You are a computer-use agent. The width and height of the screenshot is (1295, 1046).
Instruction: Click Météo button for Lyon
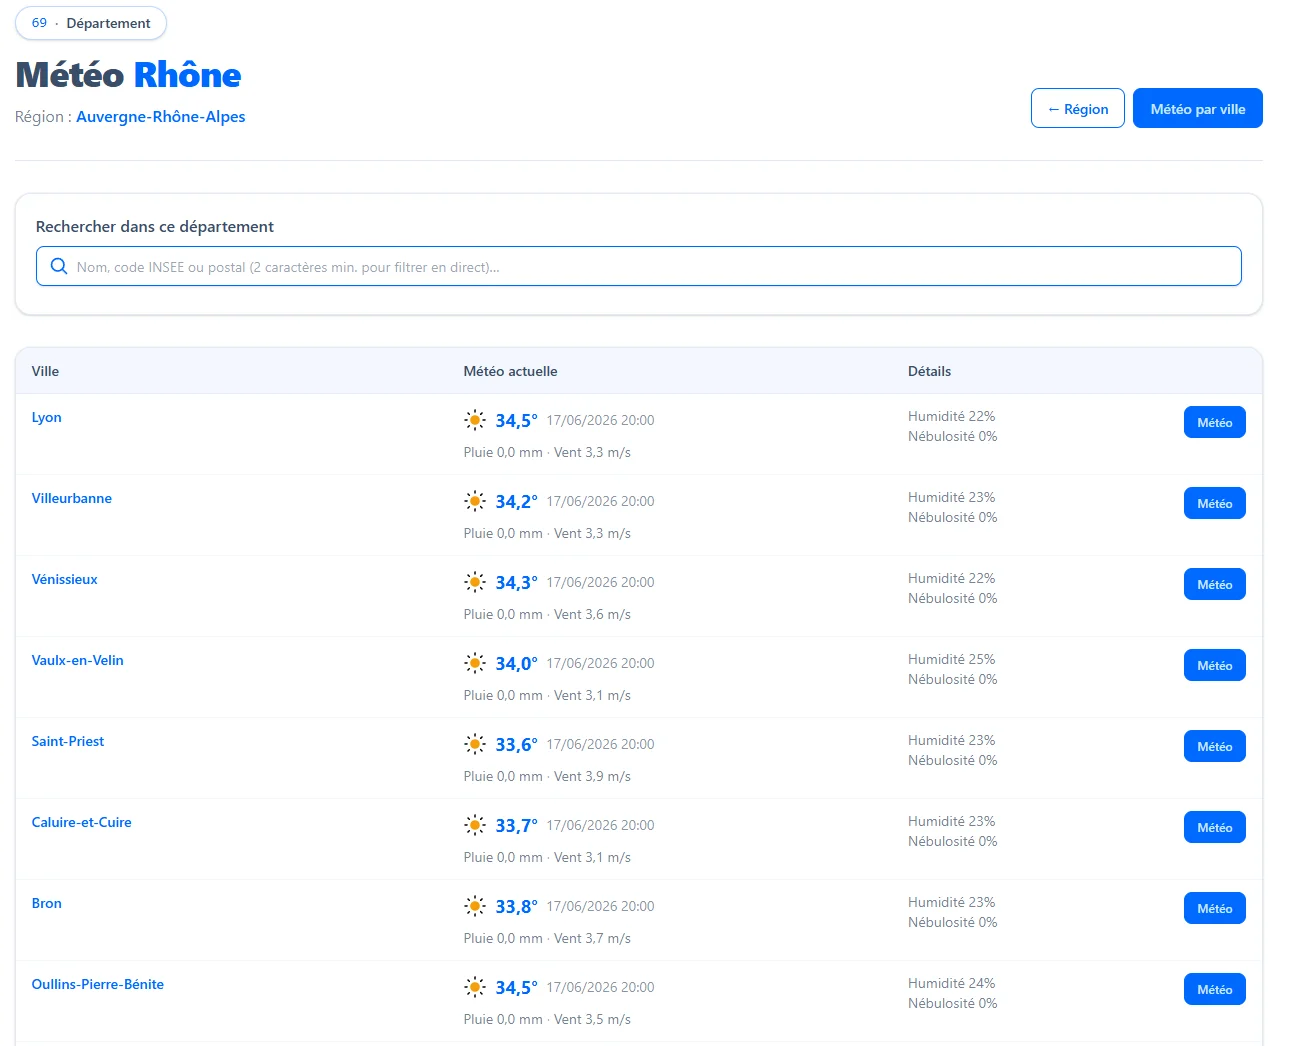click(1215, 422)
